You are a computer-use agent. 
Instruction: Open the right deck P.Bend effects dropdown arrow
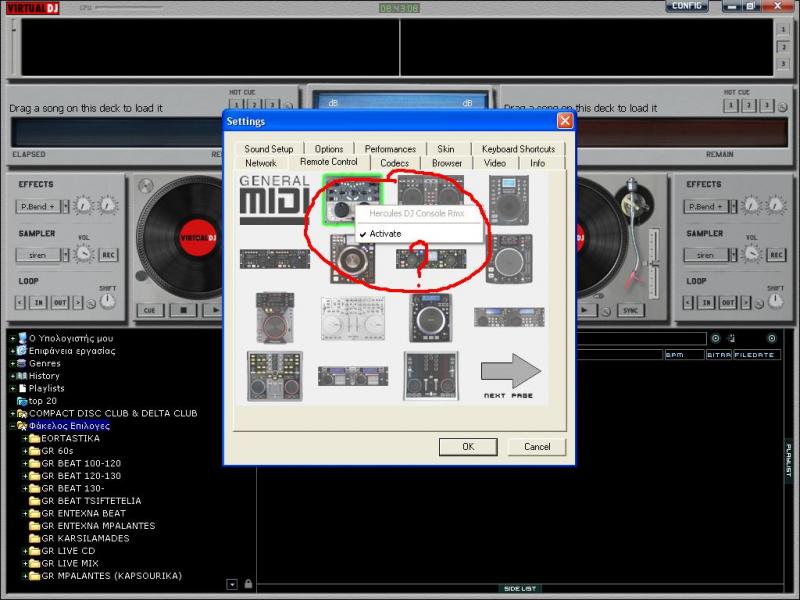(733, 206)
